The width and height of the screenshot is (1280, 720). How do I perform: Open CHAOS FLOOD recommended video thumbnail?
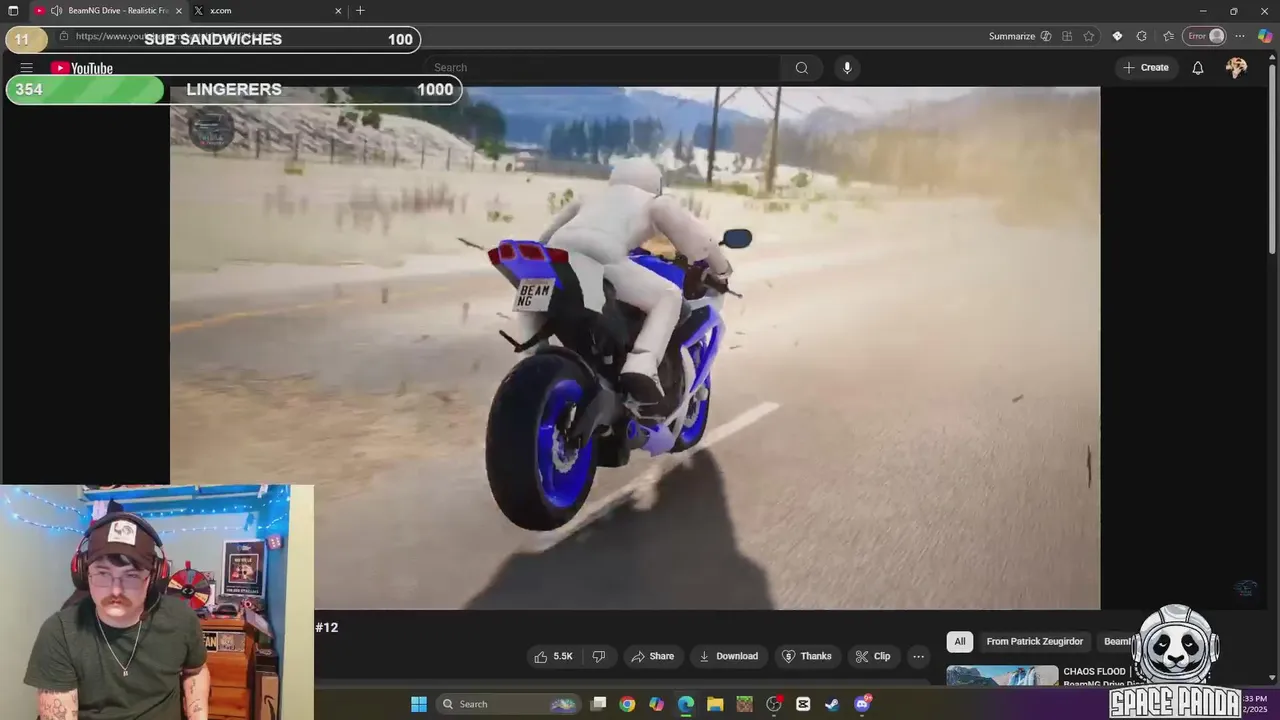point(1002,676)
